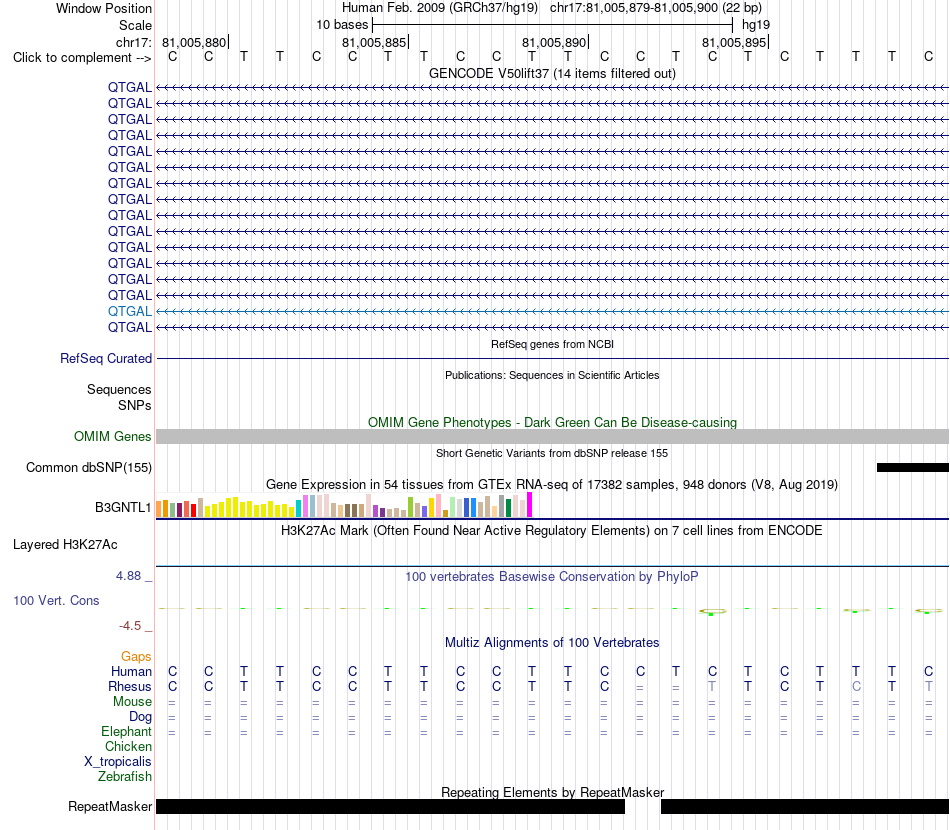Click 'Click to complement -->' to complement bases
950x830 pixels.
pyautogui.click(x=82, y=58)
